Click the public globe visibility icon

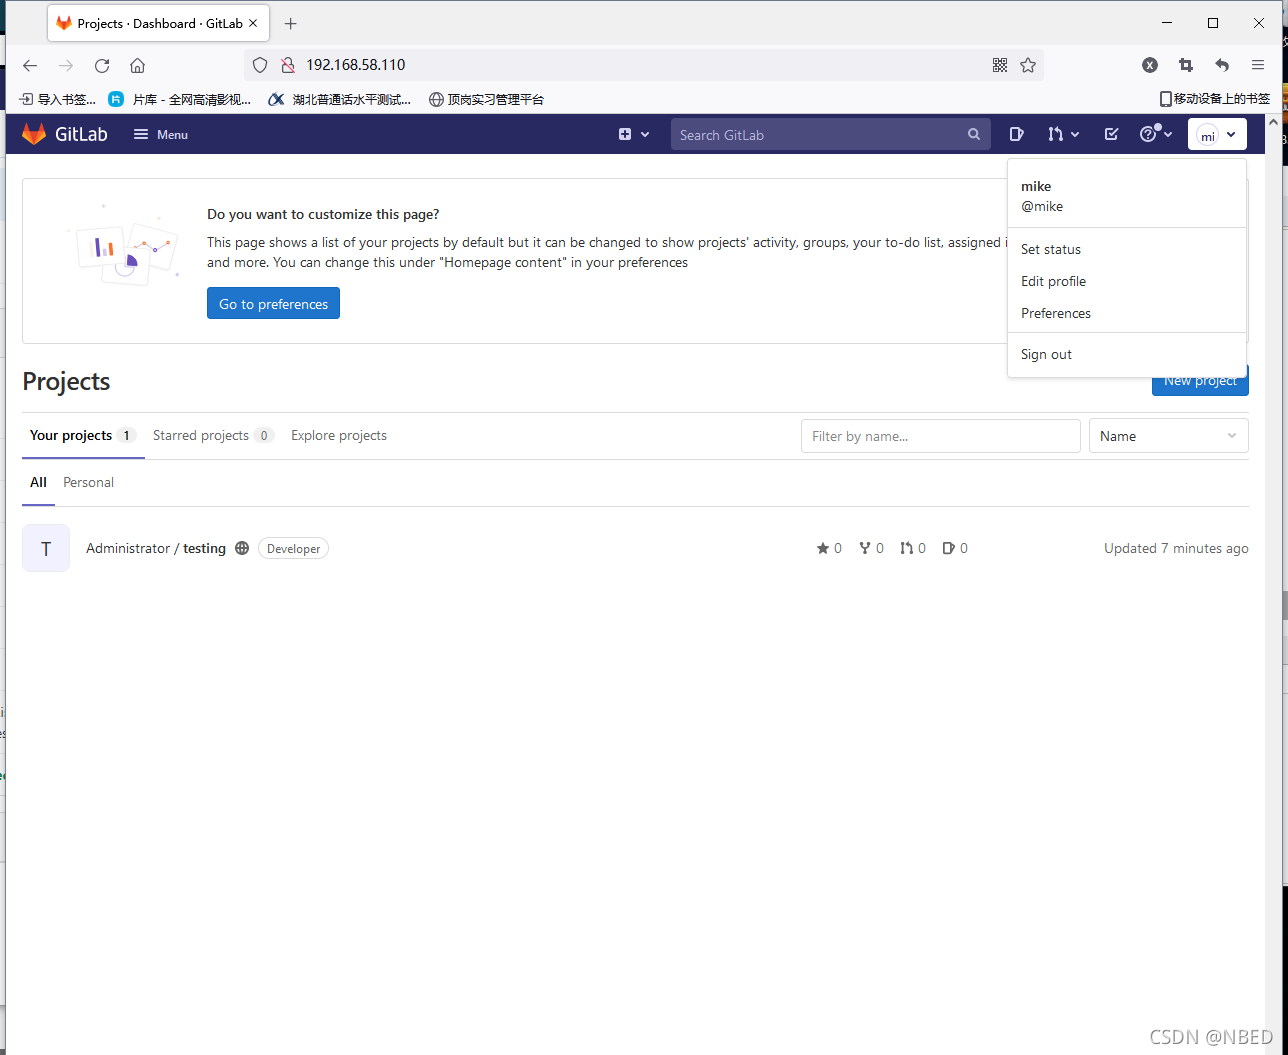click(x=242, y=548)
